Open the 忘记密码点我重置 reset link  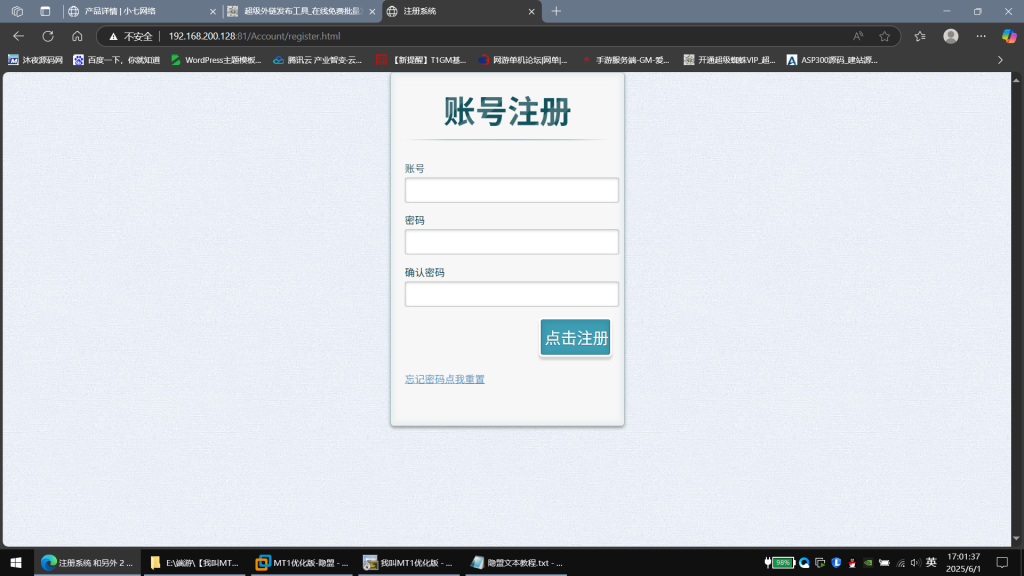[x=444, y=379]
